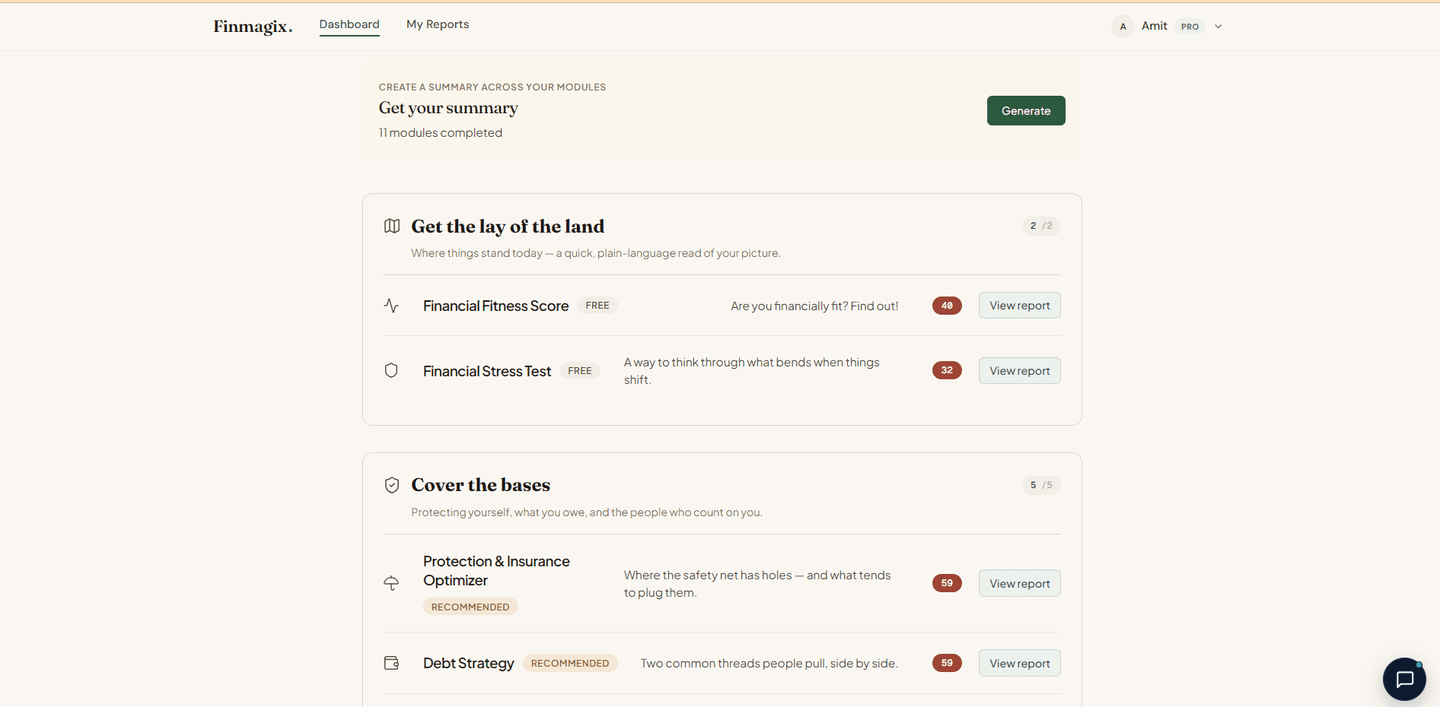Click the Generate summary button
Screen dimensions: 1440x707
tap(1026, 111)
